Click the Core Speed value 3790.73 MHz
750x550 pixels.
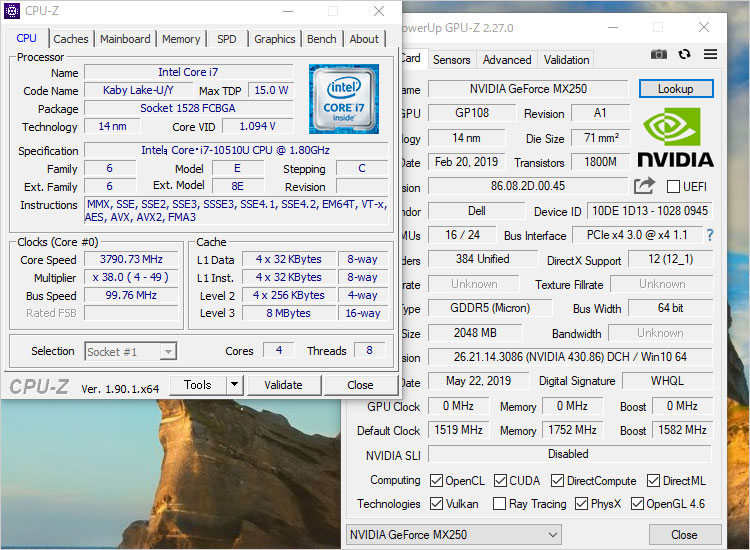[132, 259]
